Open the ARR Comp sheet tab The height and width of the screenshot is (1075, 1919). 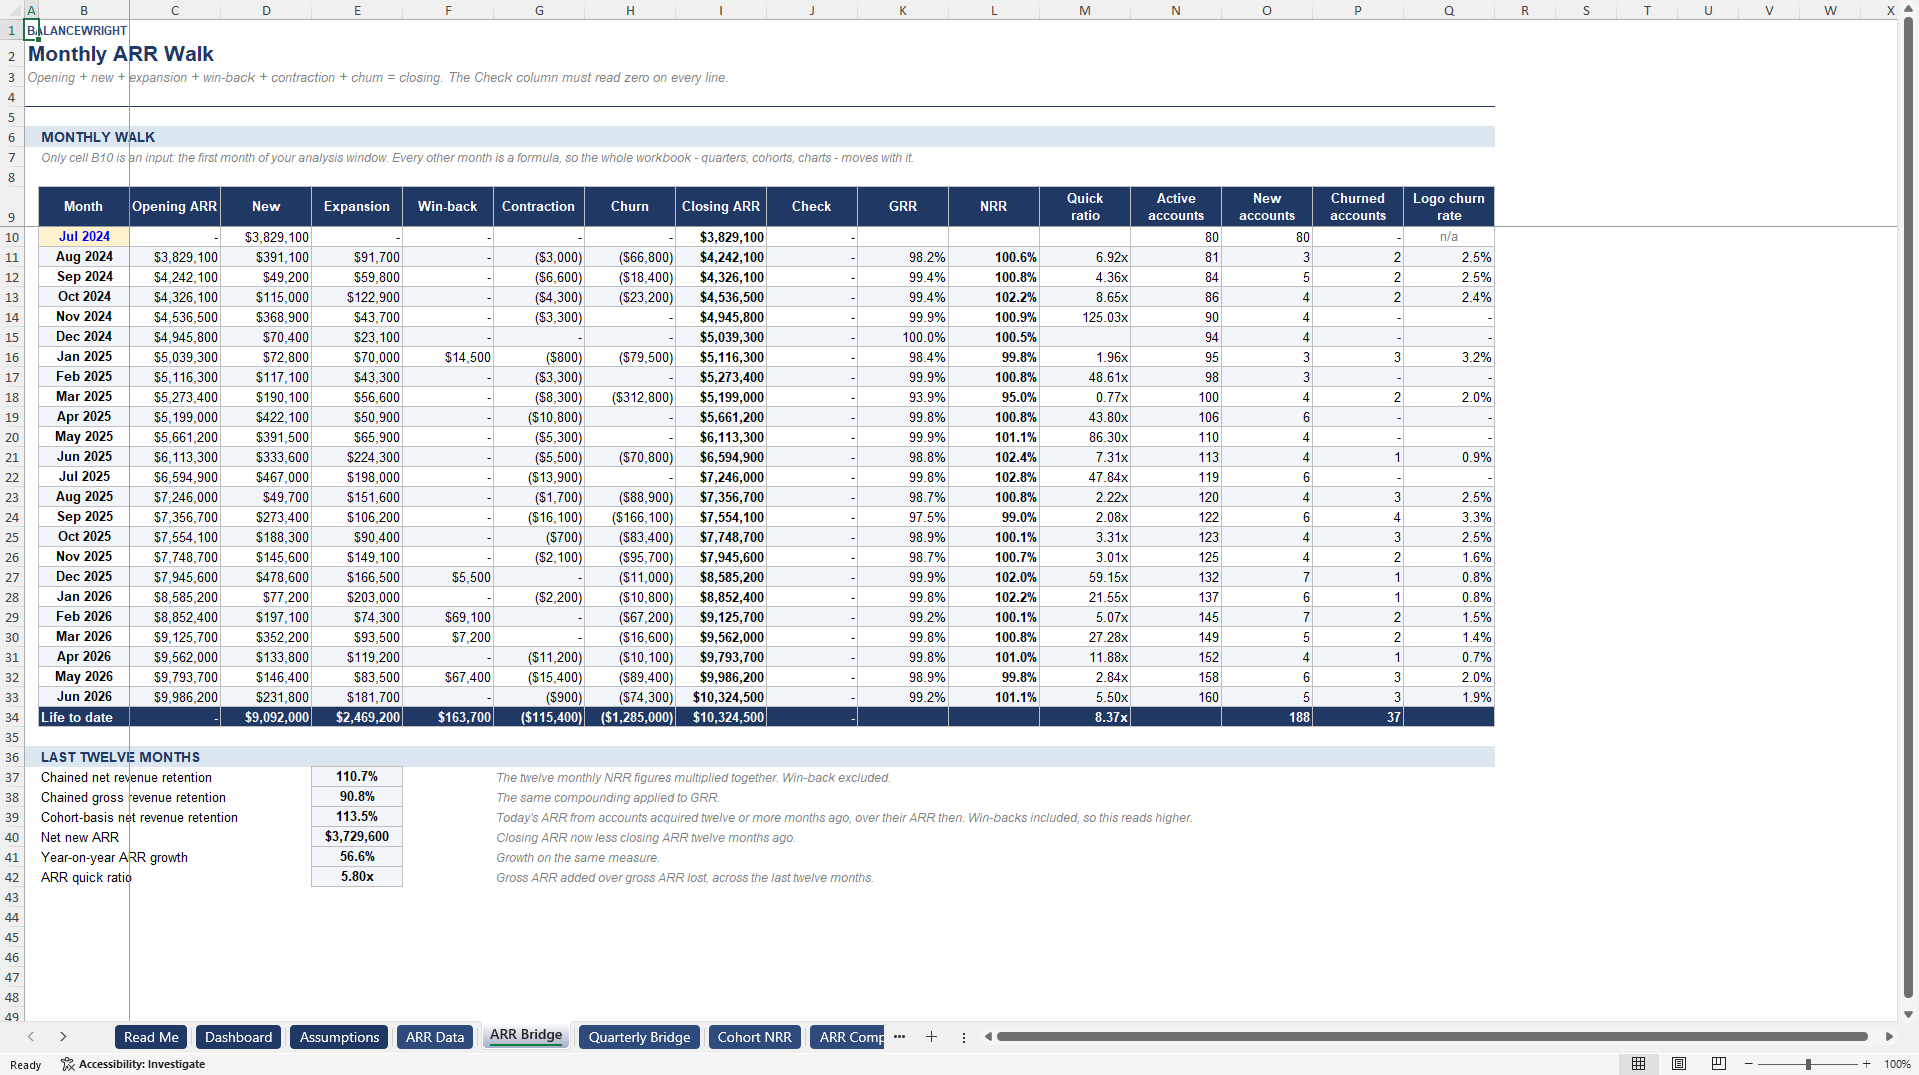(x=848, y=1037)
